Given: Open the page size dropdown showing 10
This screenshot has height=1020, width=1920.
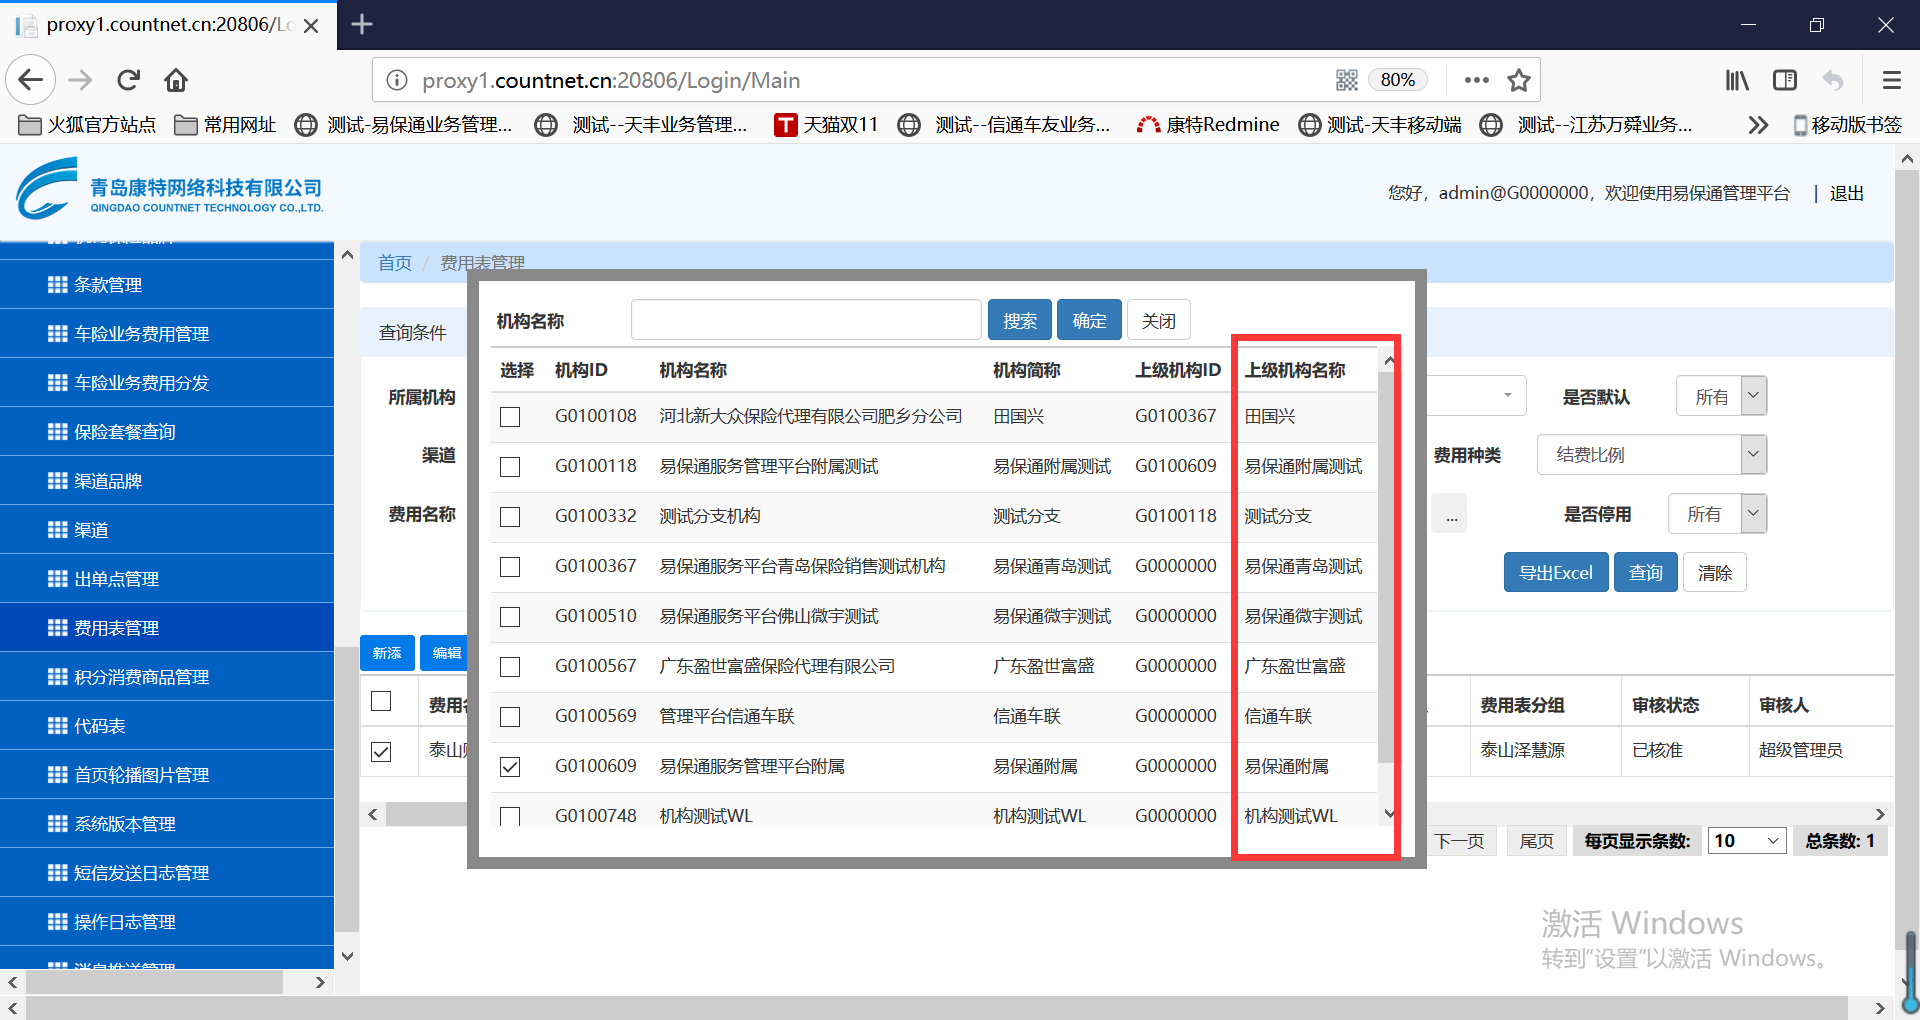Looking at the screenshot, I should (x=1746, y=841).
